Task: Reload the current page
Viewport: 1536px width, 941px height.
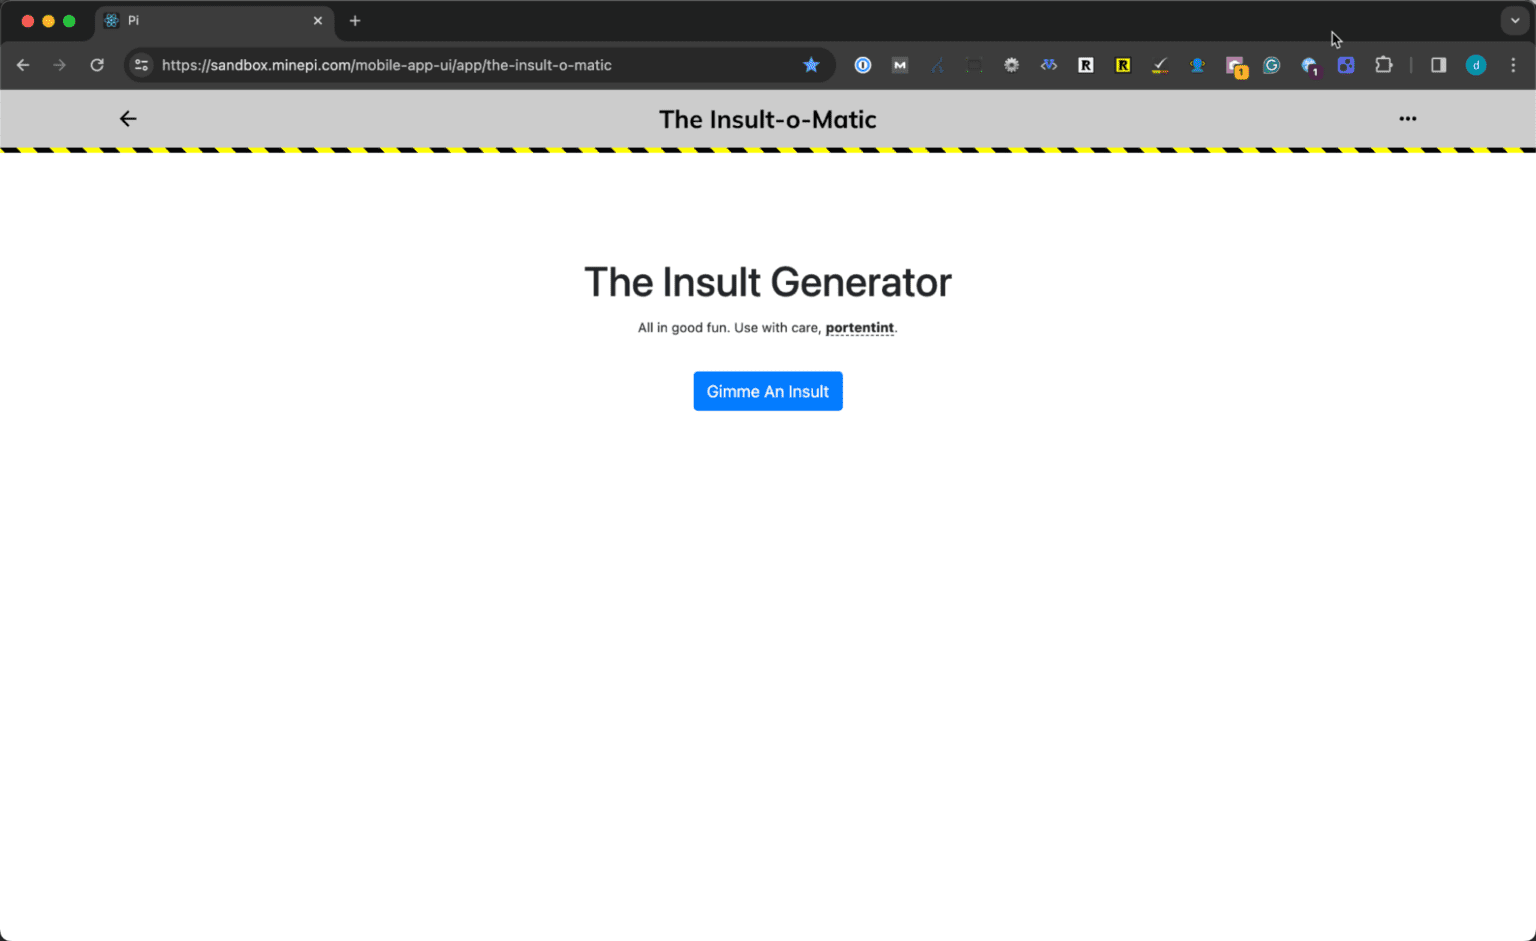Action: pos(96,65)
